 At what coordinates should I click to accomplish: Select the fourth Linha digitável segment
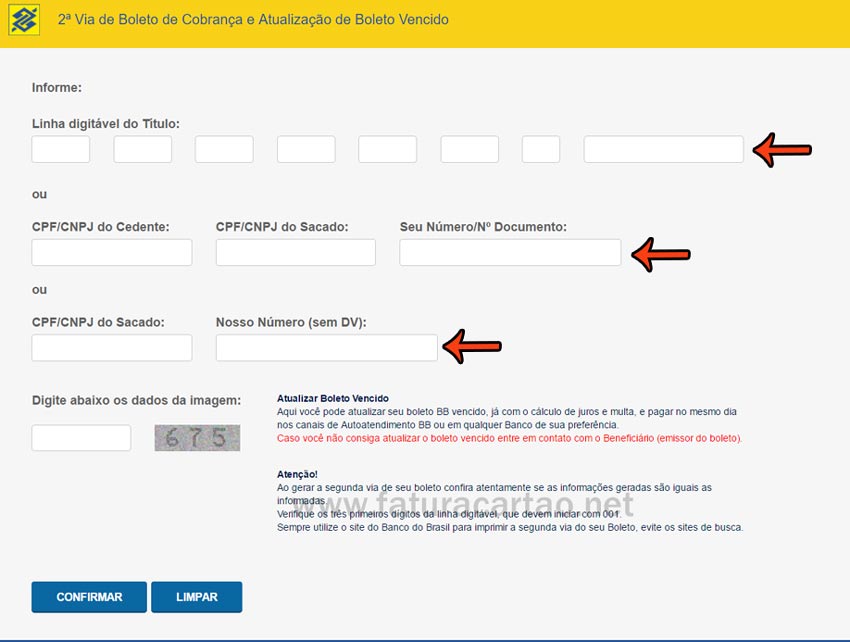click(x=305, y=148)
